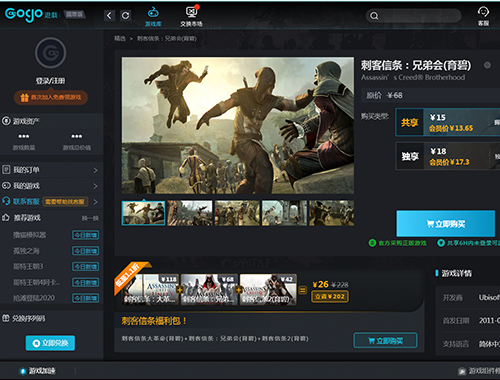Open the 游戏库 game library tab
The height and width of the screenshot is (380, 500).
pyautogui.click(x=153, y=17)
